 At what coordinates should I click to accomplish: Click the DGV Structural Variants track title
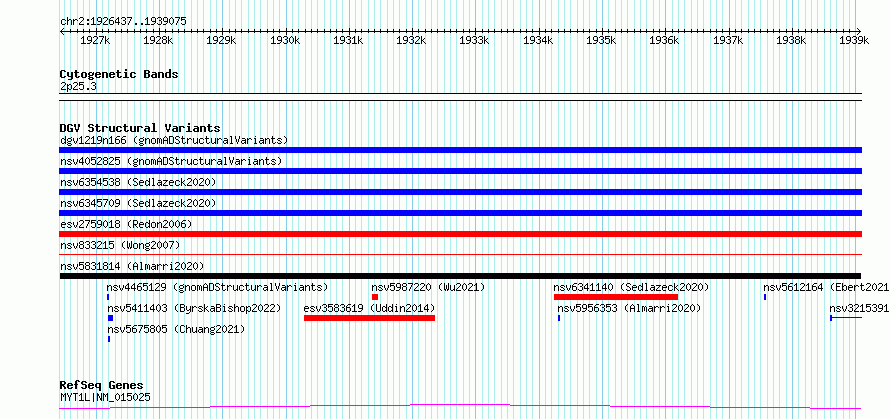coord(140,128)
